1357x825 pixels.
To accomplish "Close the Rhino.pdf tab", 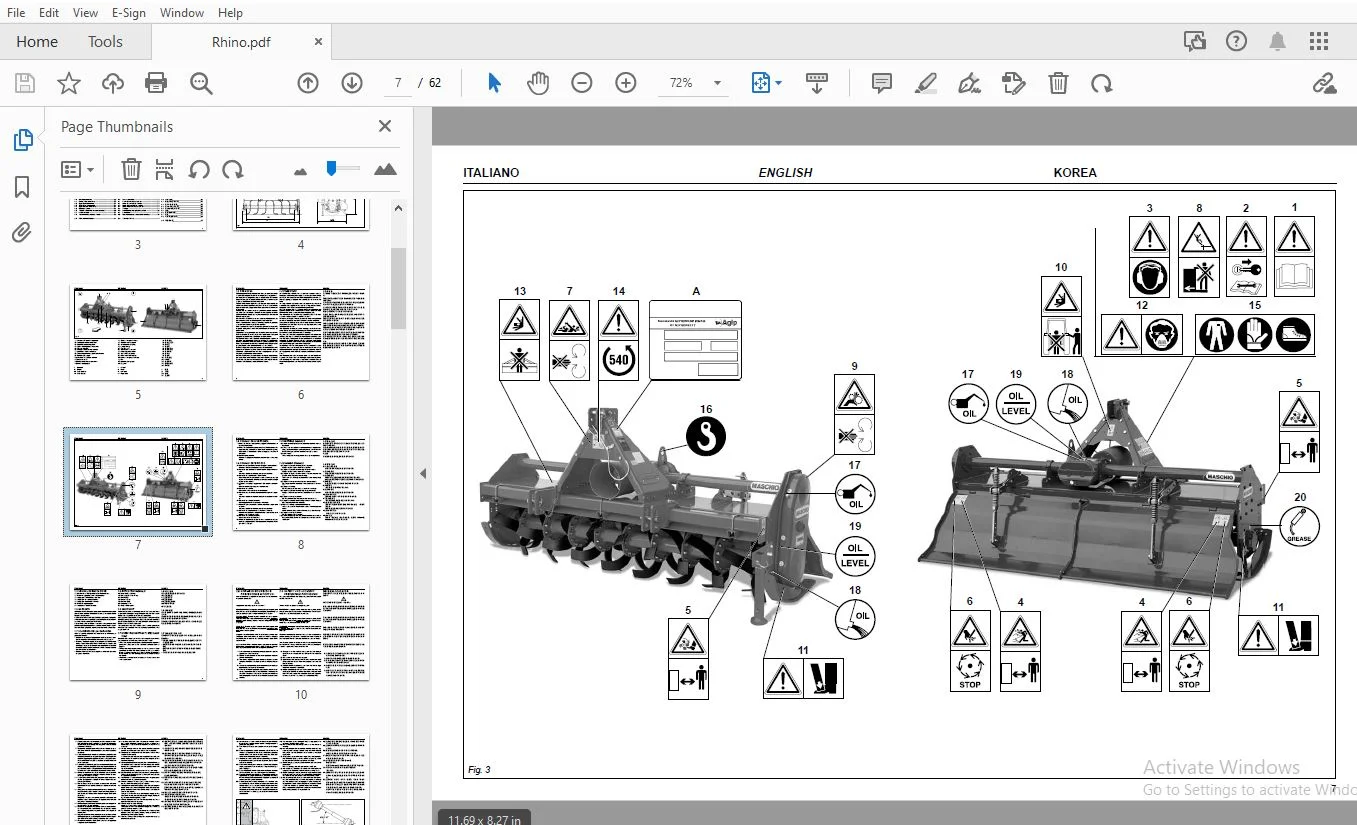I will click(x=319, y=41).
